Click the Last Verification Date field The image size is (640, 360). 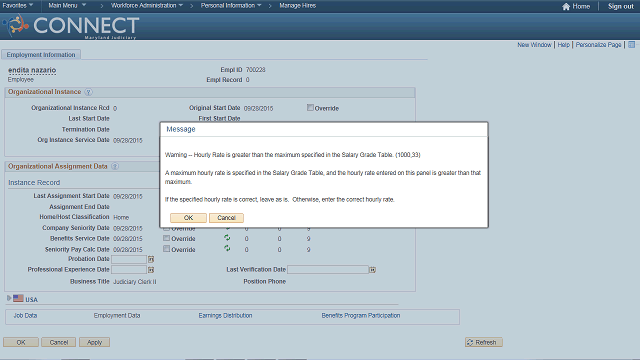point(328,270)
